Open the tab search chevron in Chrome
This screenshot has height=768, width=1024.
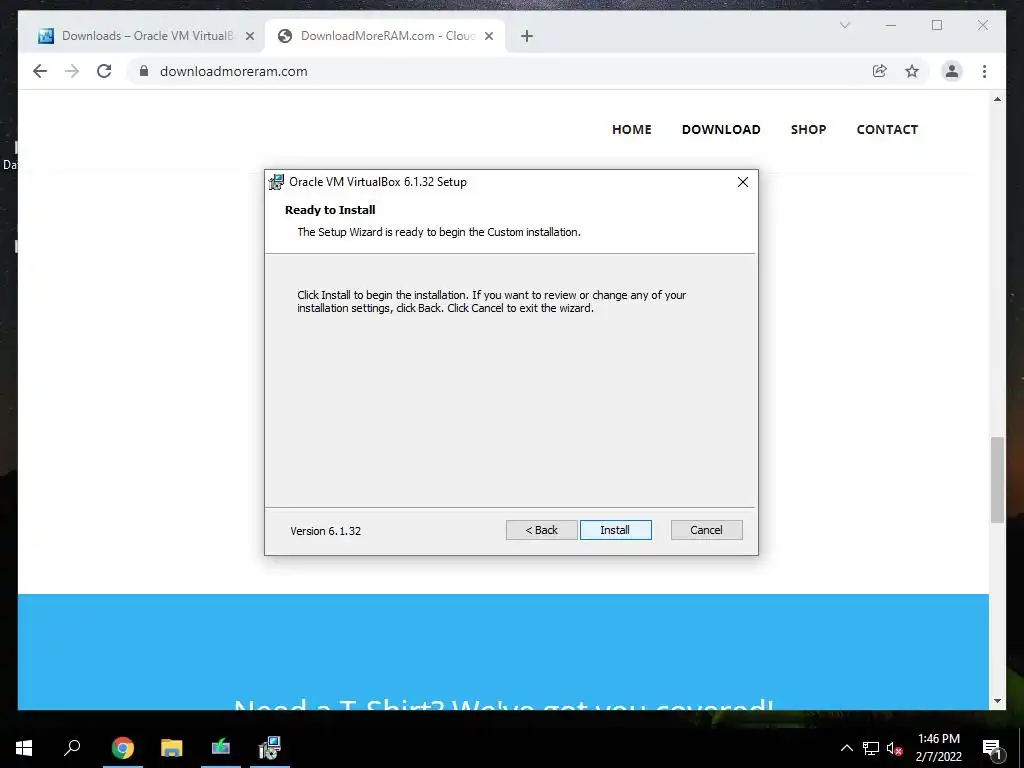(x=844, y=25)
